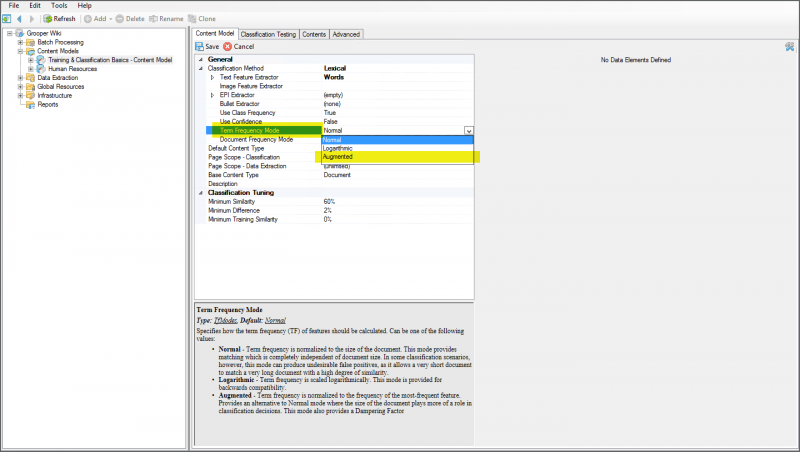Open the Help menu
The image size is (800, 452).
click(x=84, y=6)
